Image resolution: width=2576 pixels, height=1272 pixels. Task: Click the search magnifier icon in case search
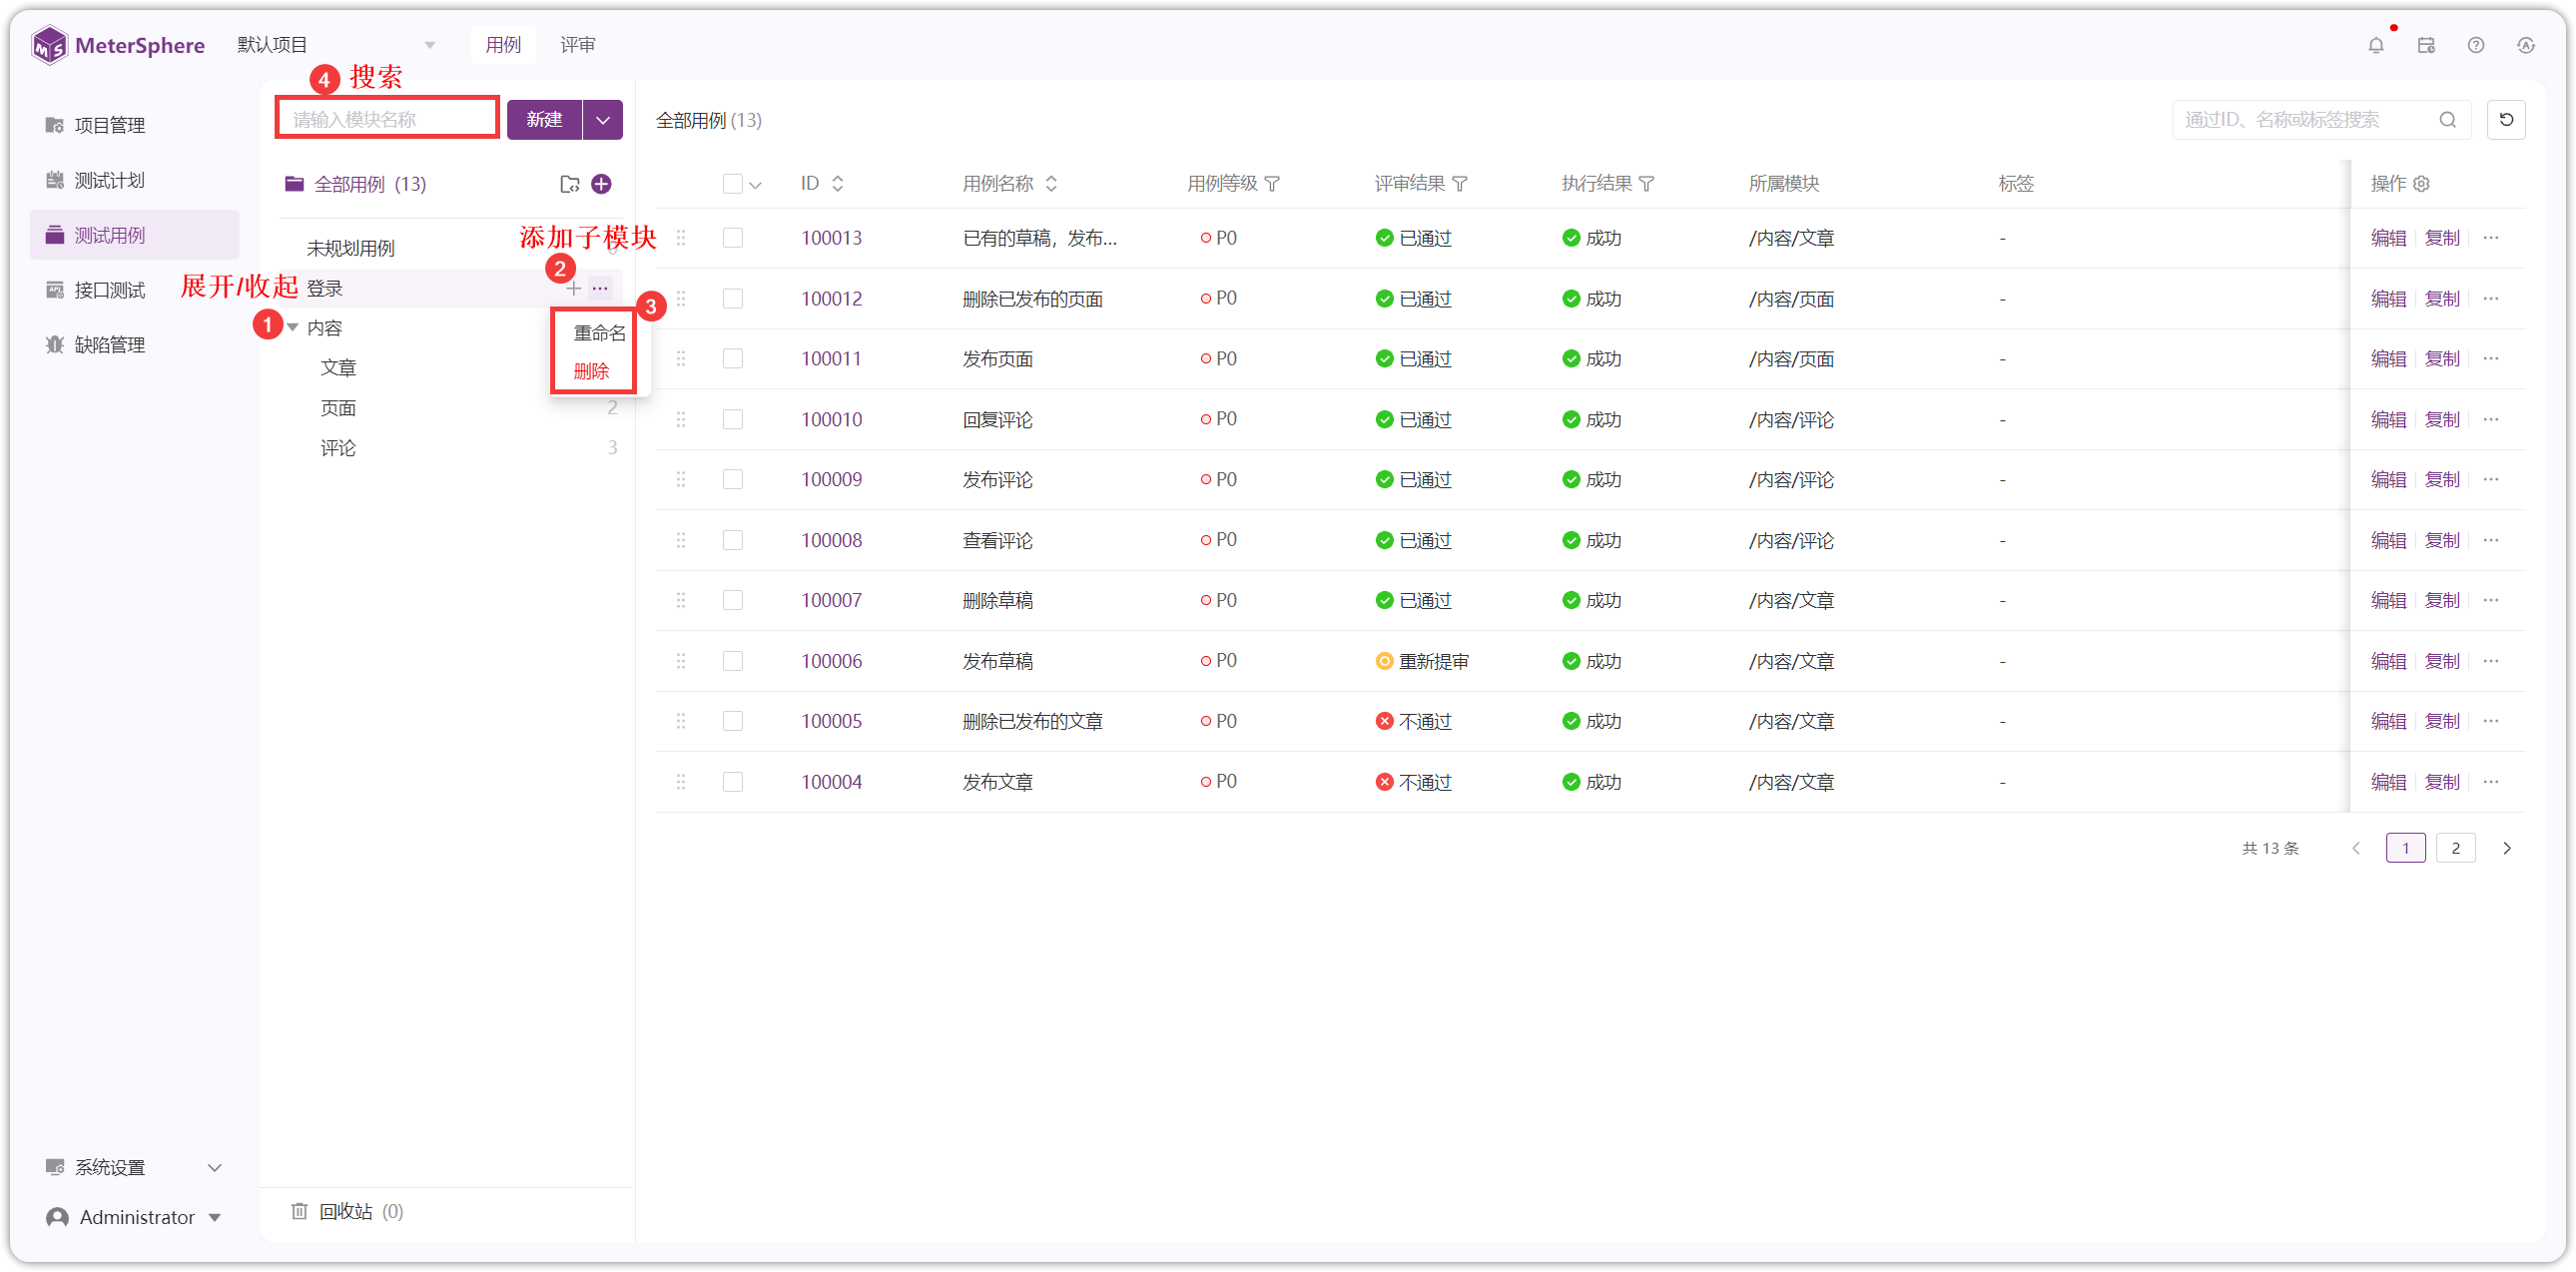[2448, 120]
